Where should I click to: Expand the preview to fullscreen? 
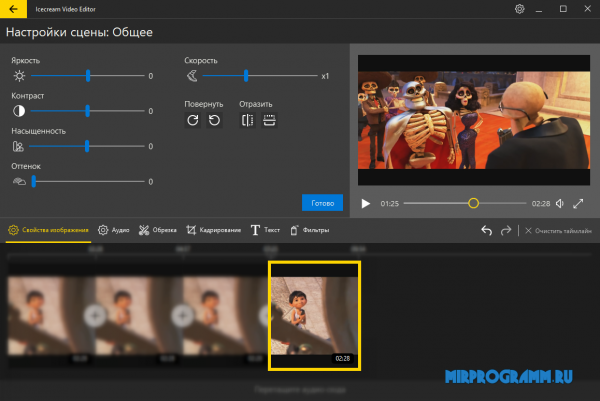click(578, 204)
